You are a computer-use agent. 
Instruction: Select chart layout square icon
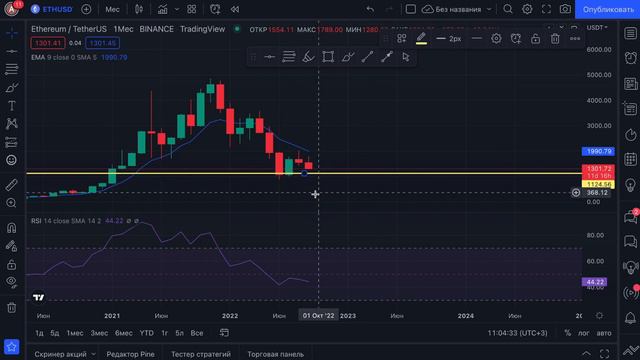411,9
